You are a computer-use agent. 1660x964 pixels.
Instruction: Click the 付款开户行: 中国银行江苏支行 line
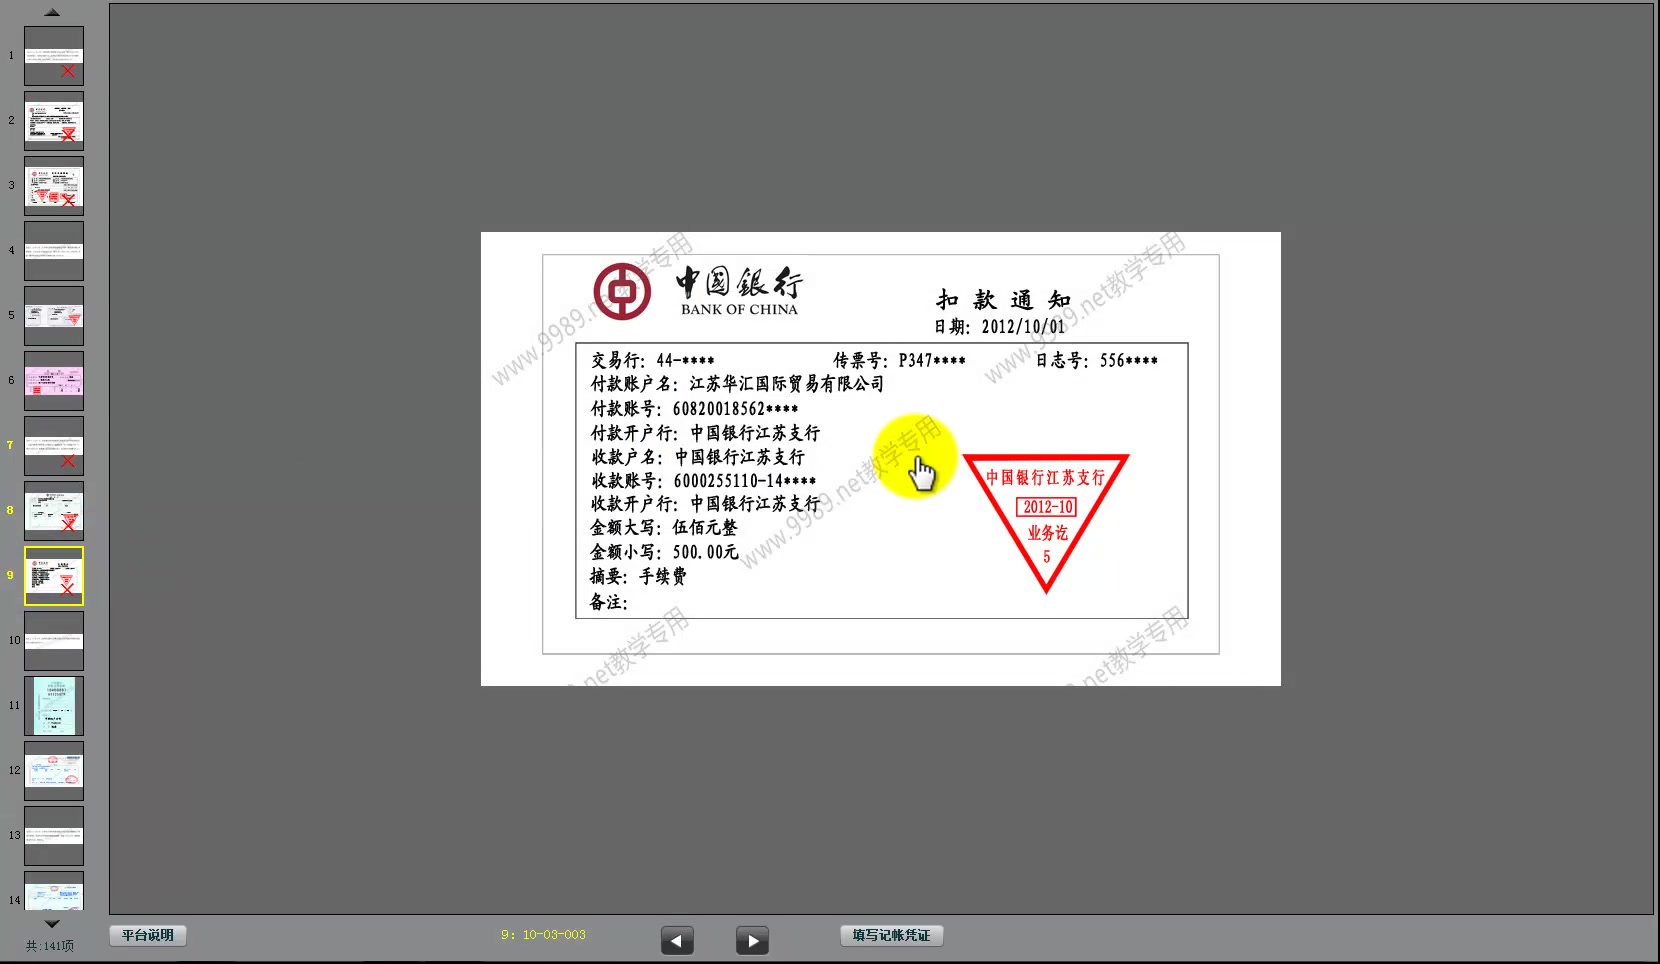705,433
